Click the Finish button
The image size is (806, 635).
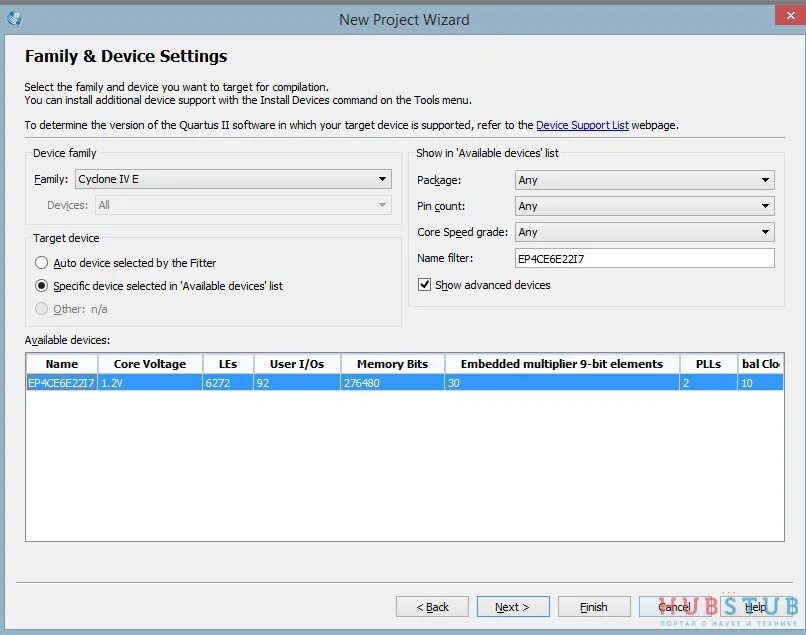[594, 607]
